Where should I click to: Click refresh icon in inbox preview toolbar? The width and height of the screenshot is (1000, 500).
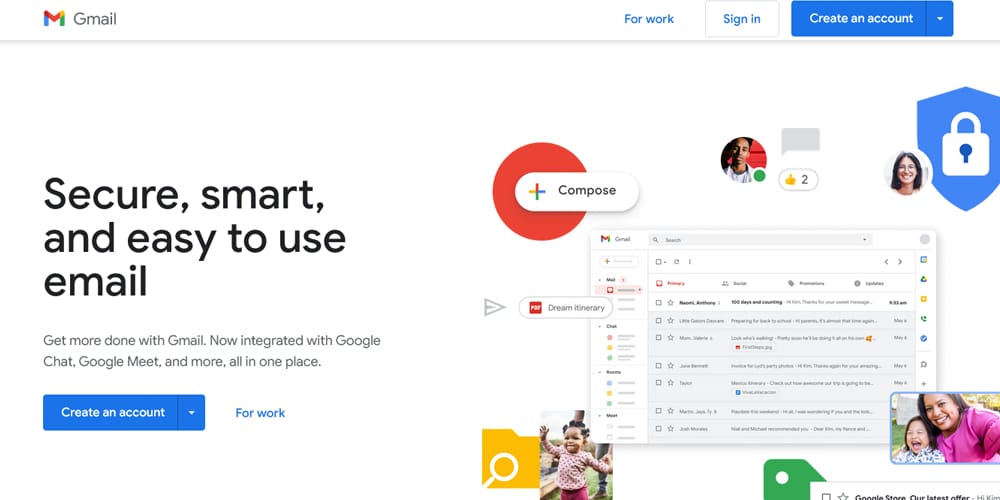pos(676,261)
